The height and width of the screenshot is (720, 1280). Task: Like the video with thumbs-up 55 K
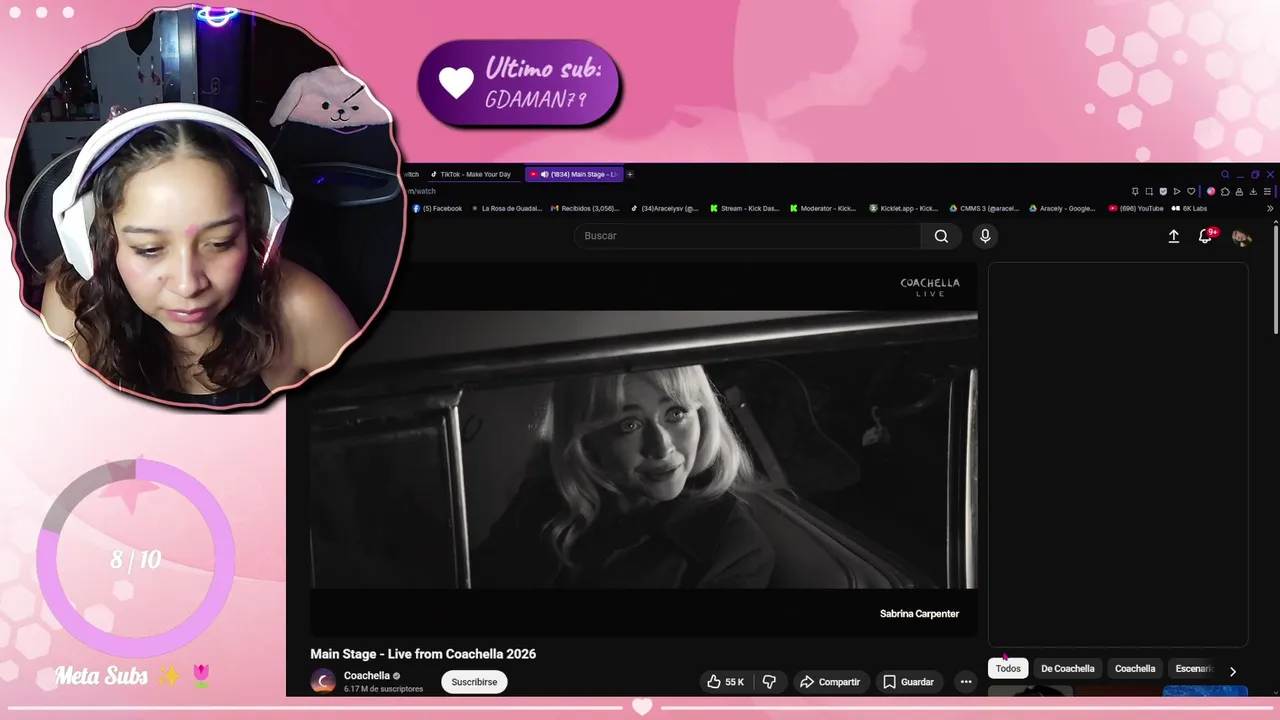point(726,682)
